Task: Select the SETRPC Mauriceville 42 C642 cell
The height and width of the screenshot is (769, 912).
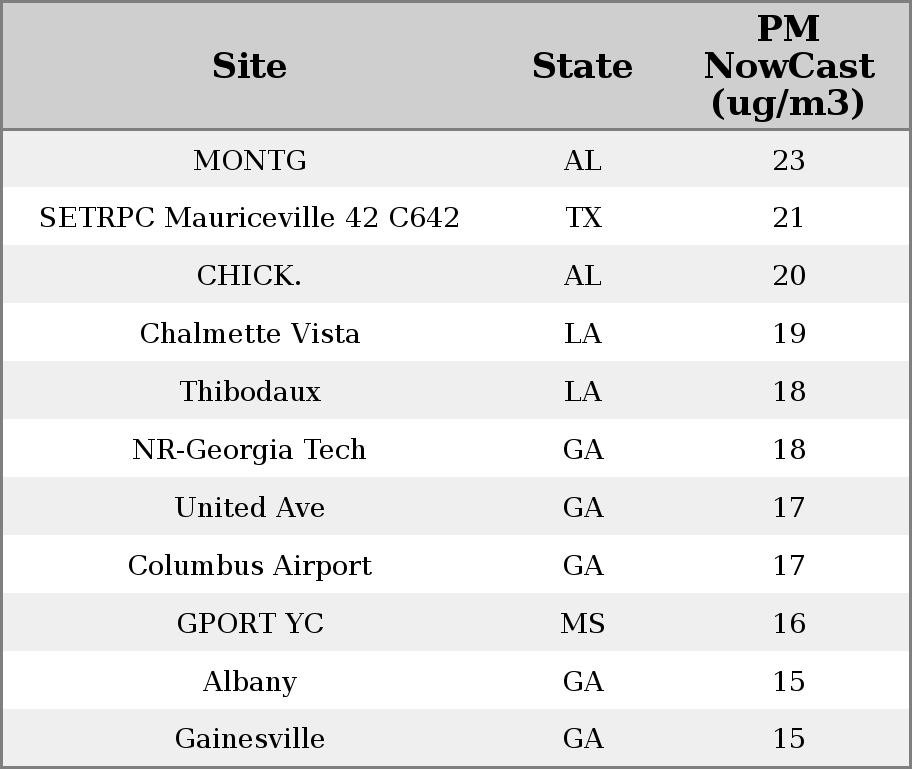Action: tap(249, 218)
